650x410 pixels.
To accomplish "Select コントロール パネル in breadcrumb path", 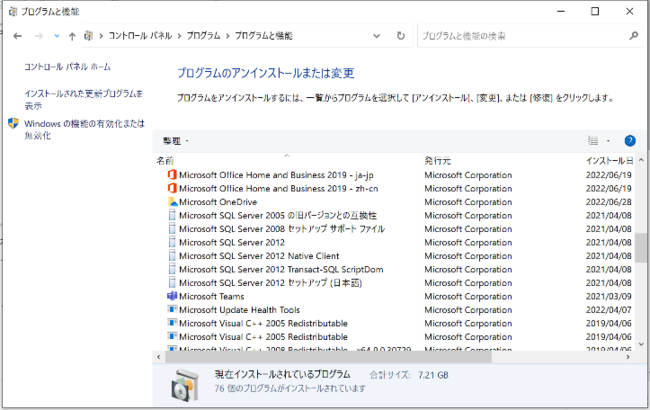I will pyautogui.click(x=140, y=36).
